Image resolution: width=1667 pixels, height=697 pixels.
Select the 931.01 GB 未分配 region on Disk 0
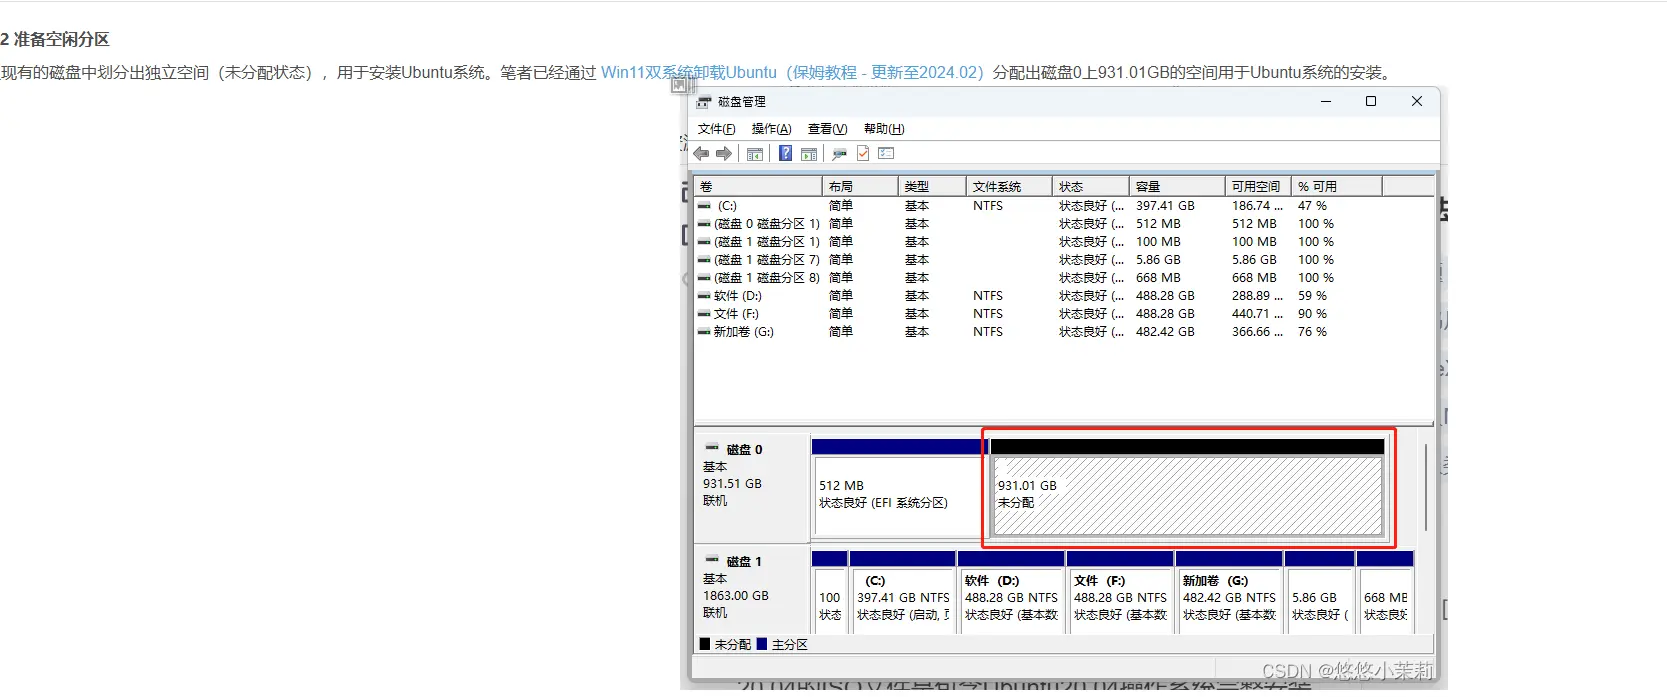click(x=1187, y=495)
